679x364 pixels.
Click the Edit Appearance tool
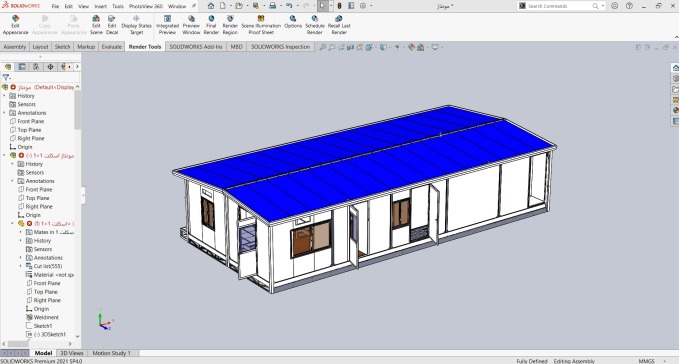(15, 25)
